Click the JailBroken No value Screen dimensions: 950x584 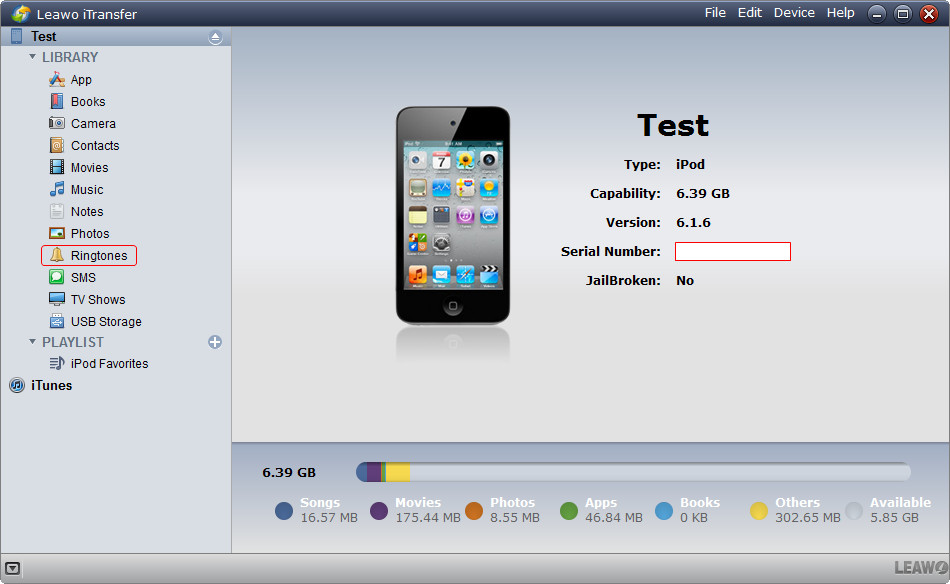click(x=685, y=280)
